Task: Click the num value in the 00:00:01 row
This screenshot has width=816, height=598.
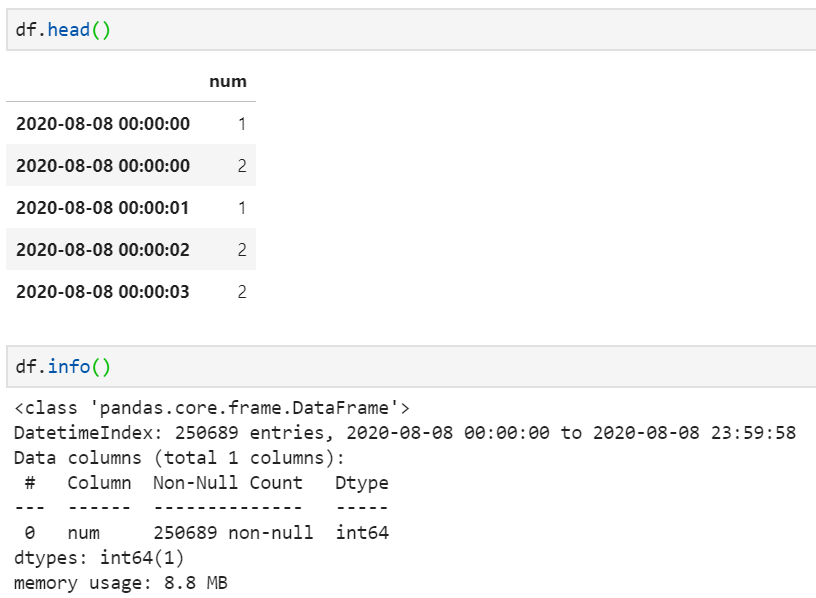Action: click(x=241, y=208)
